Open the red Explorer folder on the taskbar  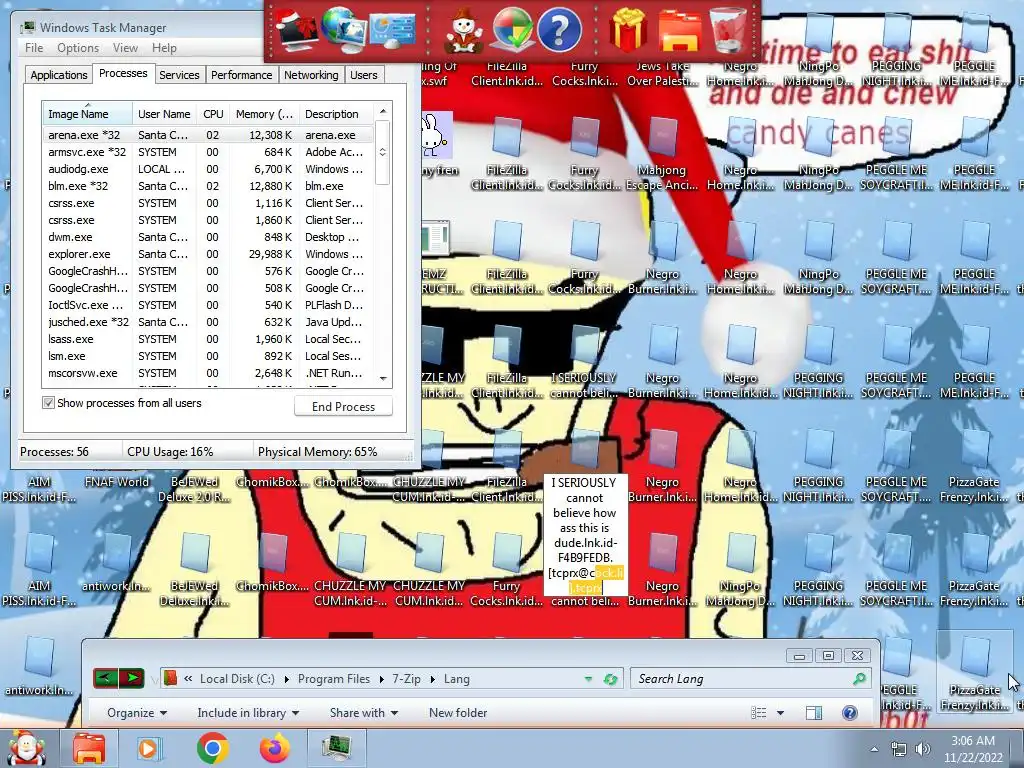point(89,748)
